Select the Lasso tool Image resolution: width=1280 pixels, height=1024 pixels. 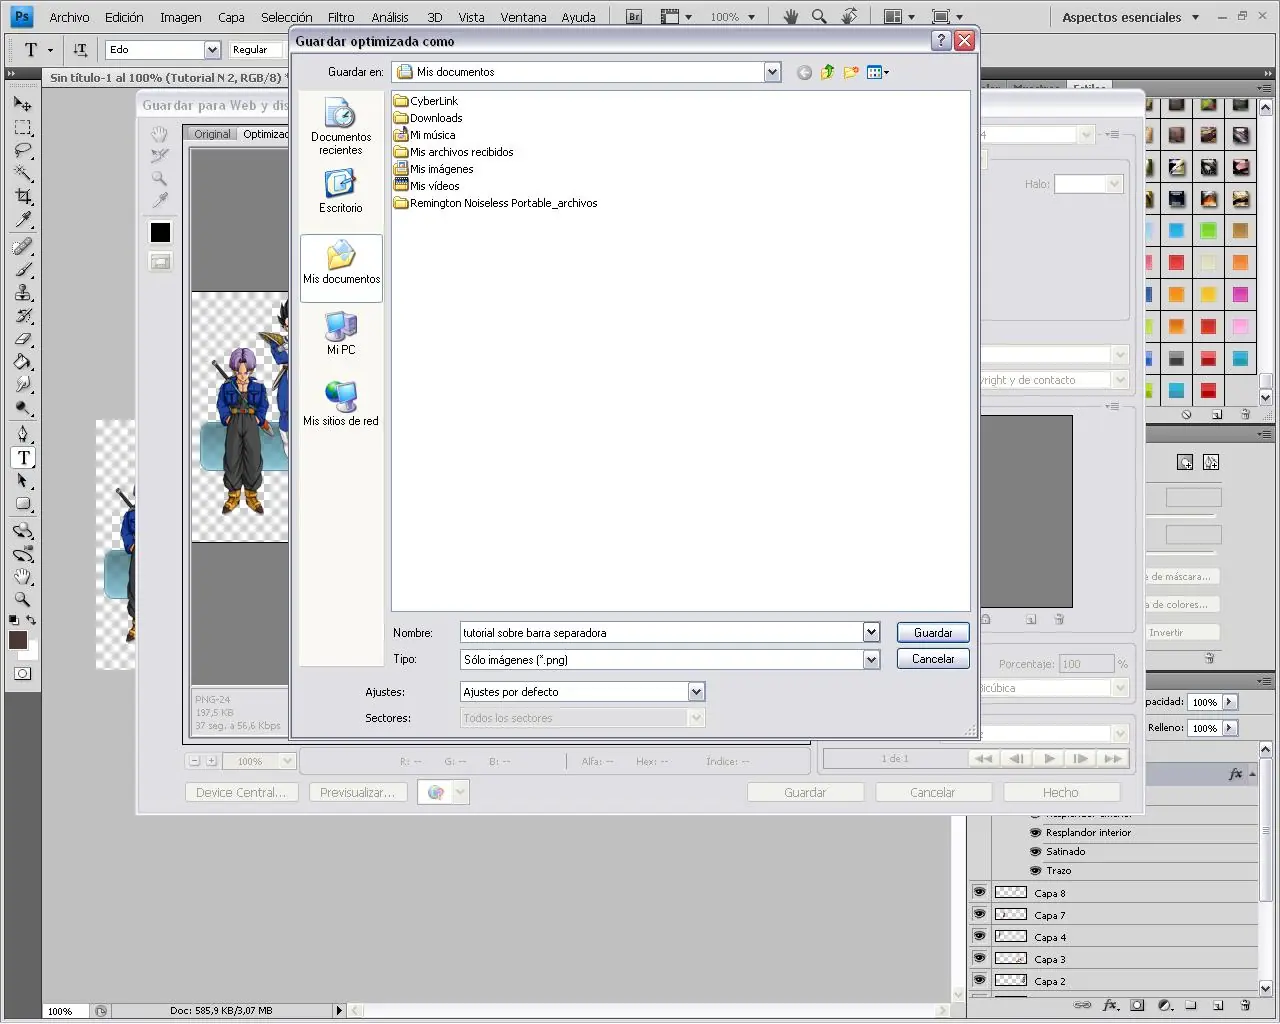(22, 151)
